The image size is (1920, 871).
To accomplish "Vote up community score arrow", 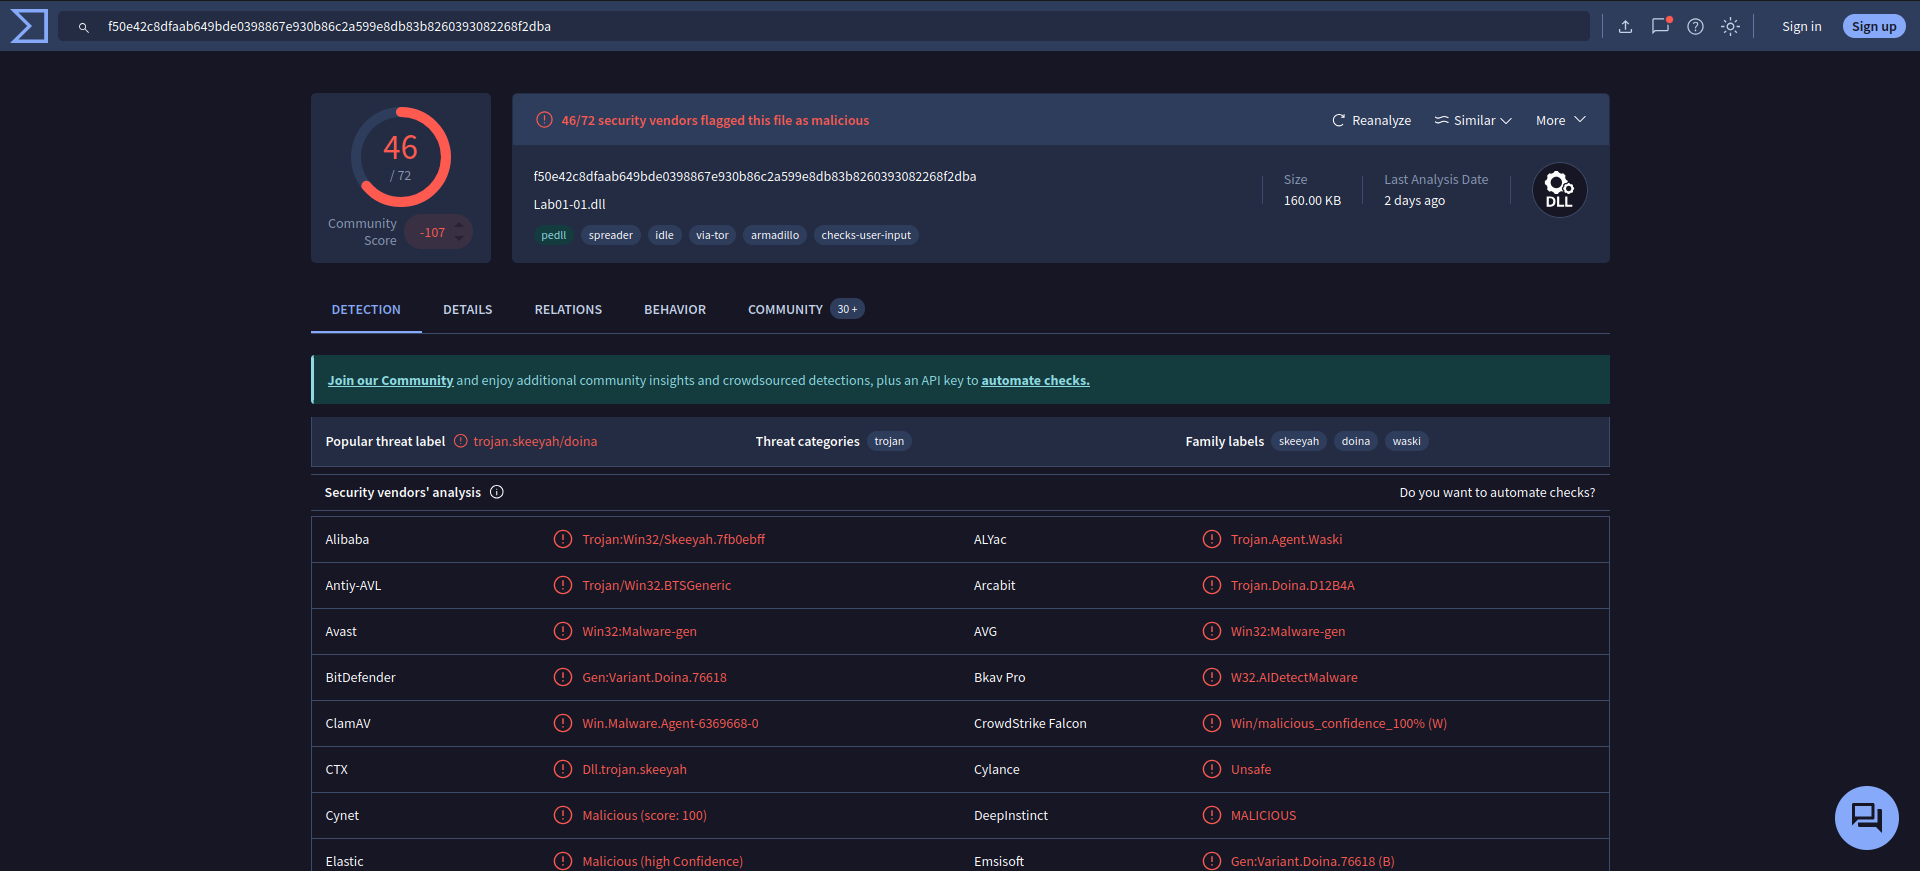I will 459,225.
